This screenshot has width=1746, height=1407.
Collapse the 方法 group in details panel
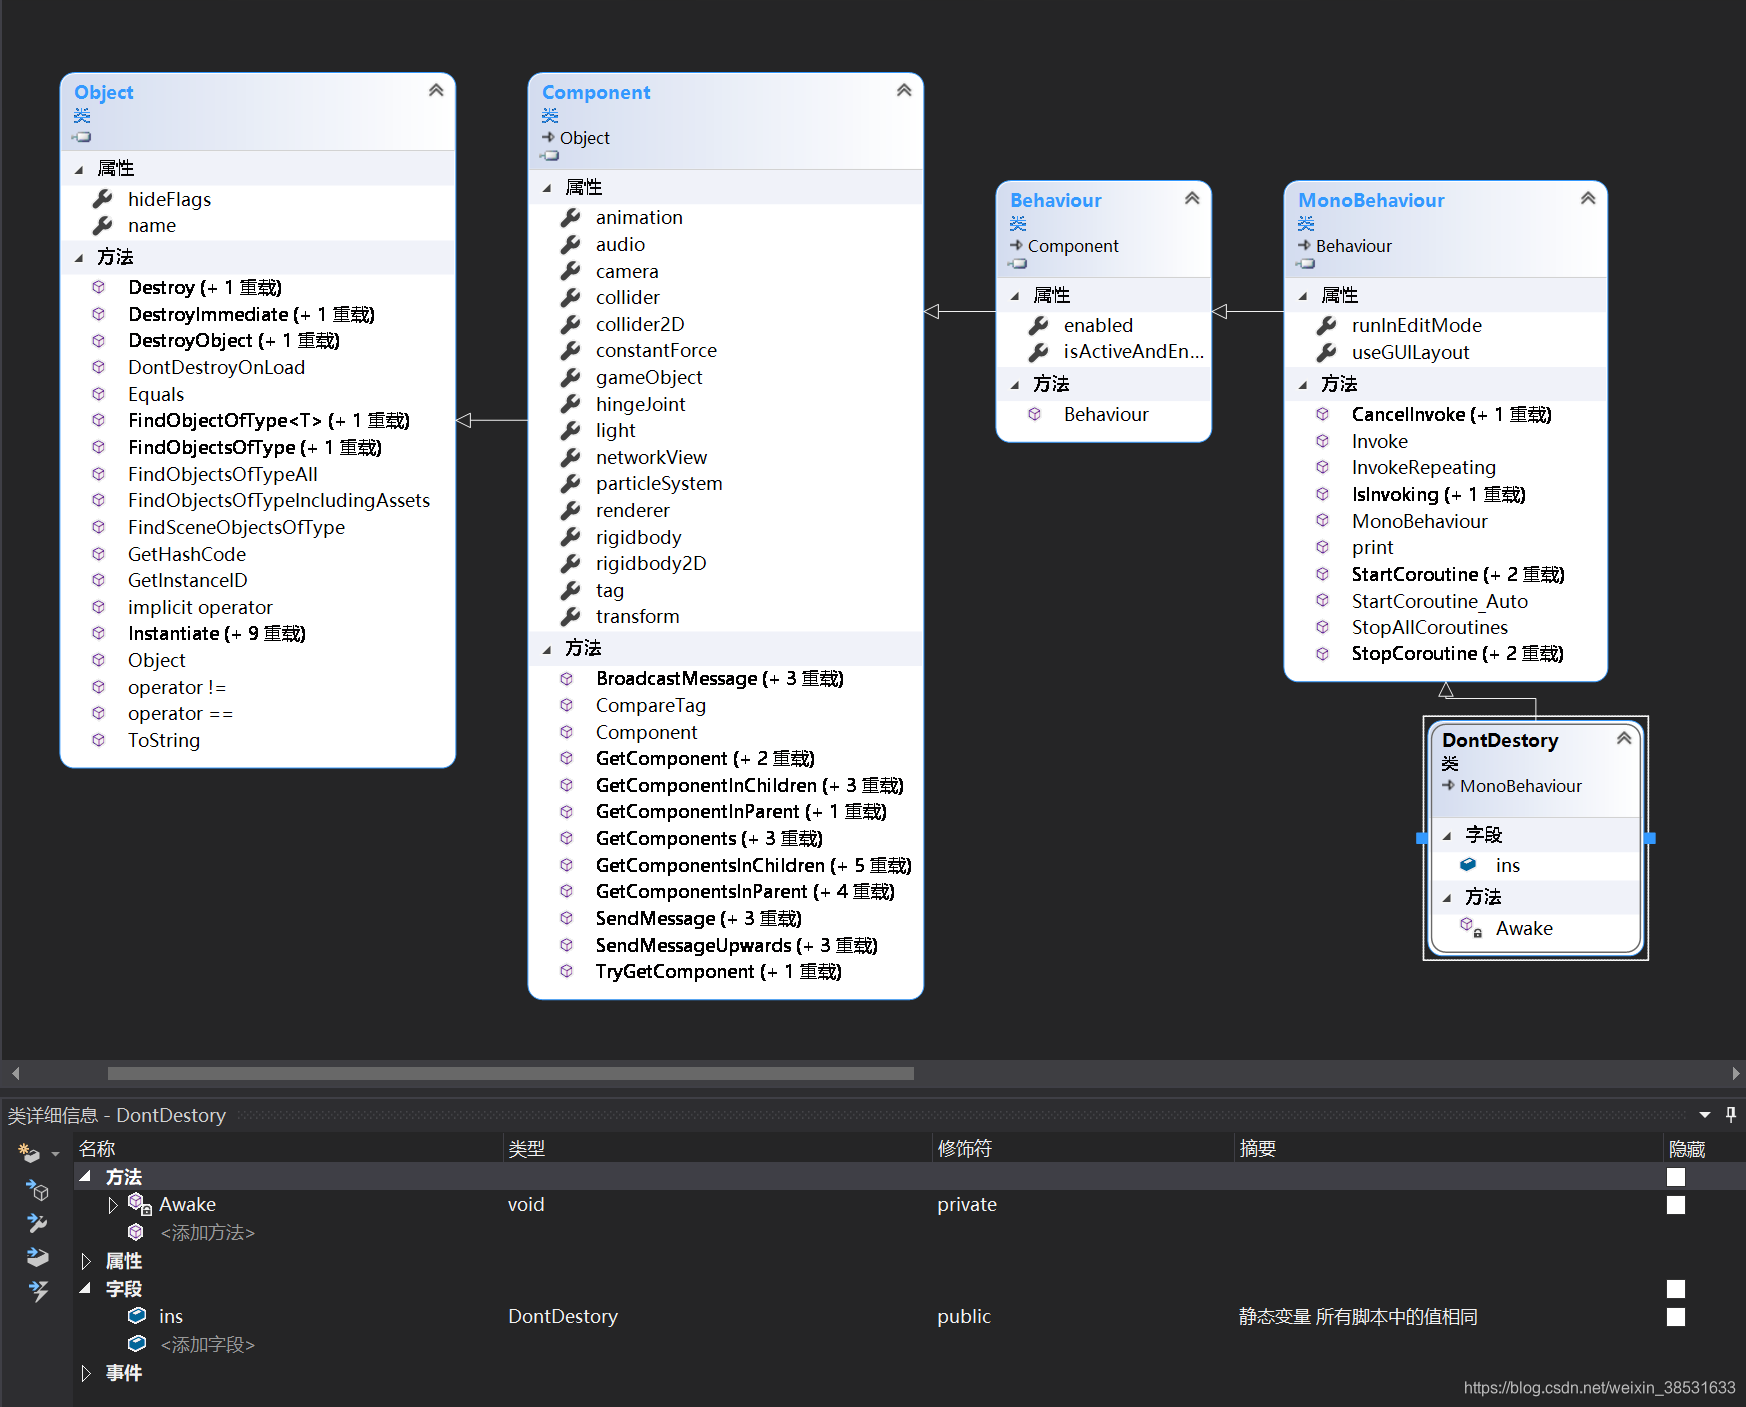86,1177
